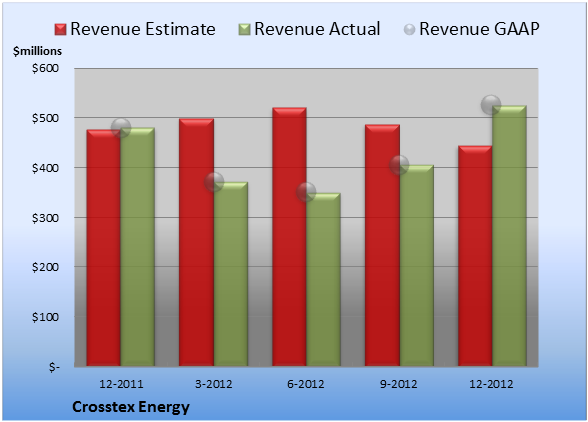
Task: Select the green 3-2012 actual bar
Action: (x=231, y=274)
